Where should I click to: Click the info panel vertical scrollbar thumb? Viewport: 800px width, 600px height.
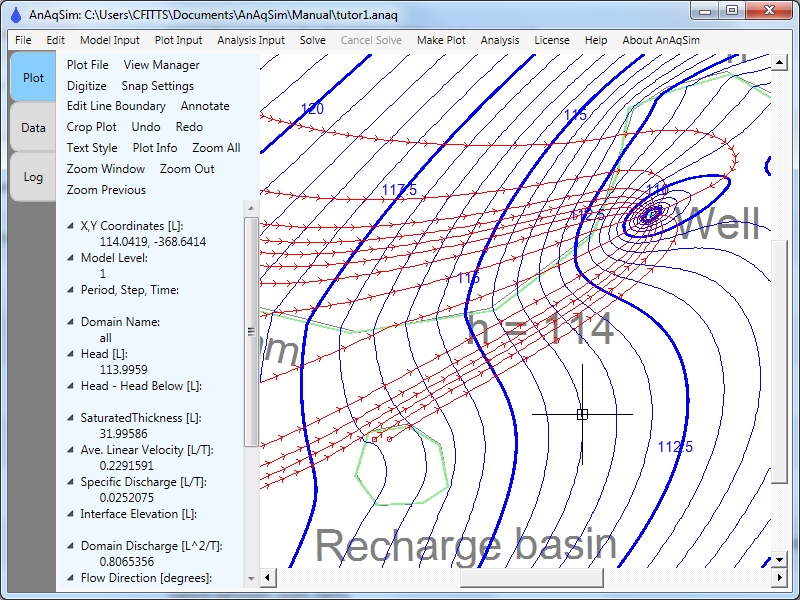point(251,330)
